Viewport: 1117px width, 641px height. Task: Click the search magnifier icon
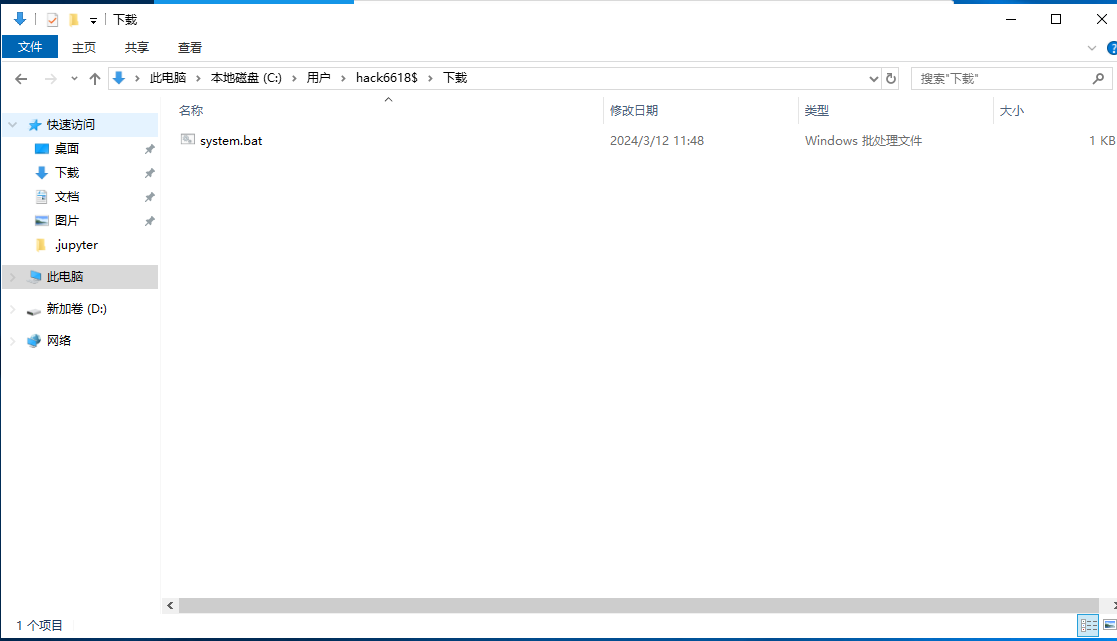[x=1098, y=78]
